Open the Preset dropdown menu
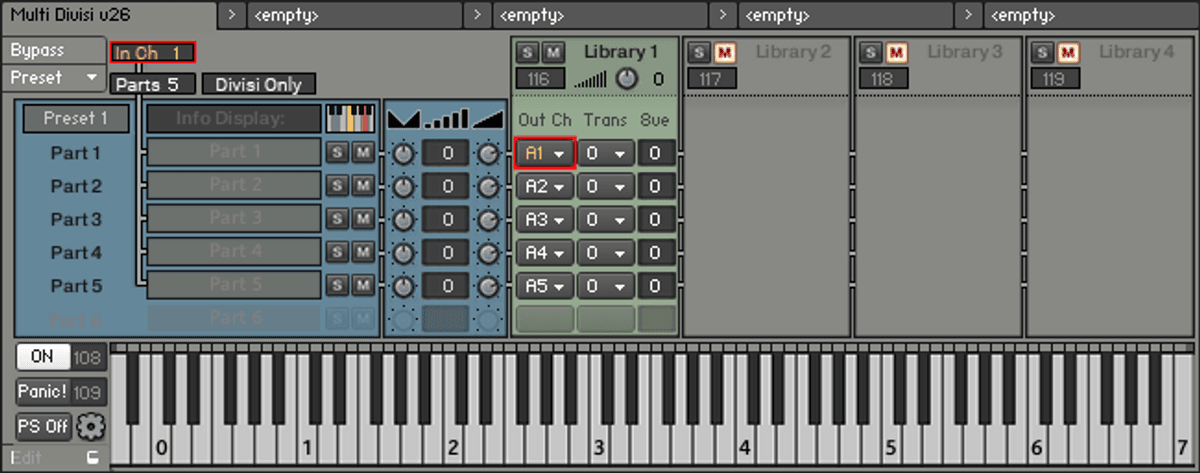The image size is (1200, 473). pos(53,77)
